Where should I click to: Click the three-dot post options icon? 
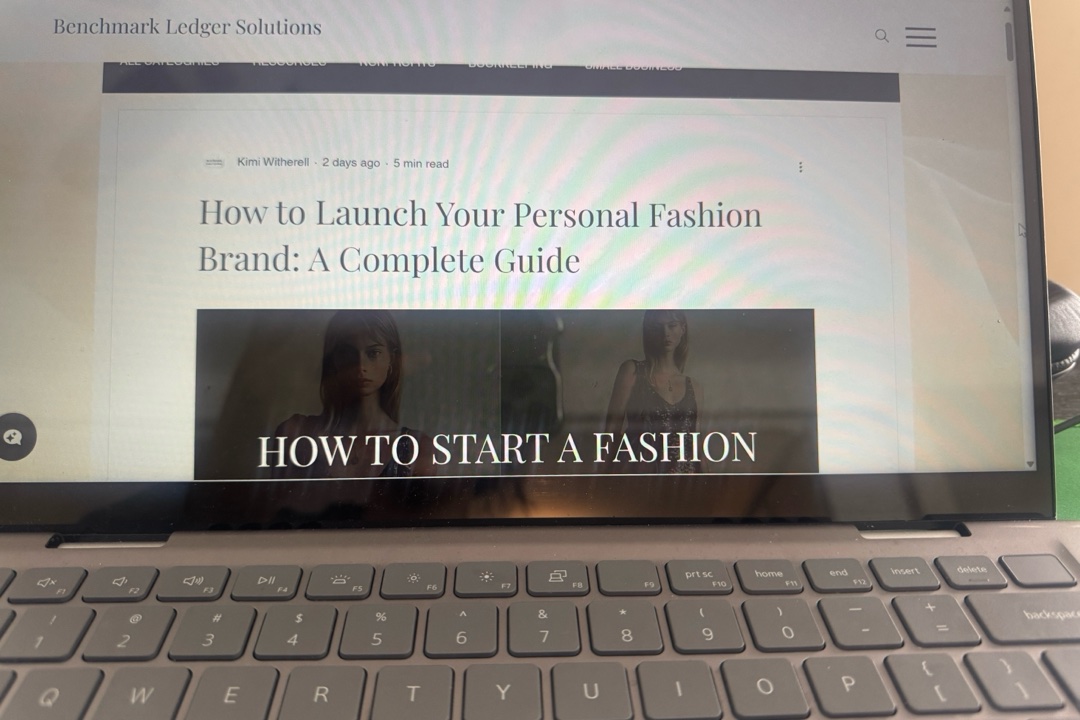point(800,167)
